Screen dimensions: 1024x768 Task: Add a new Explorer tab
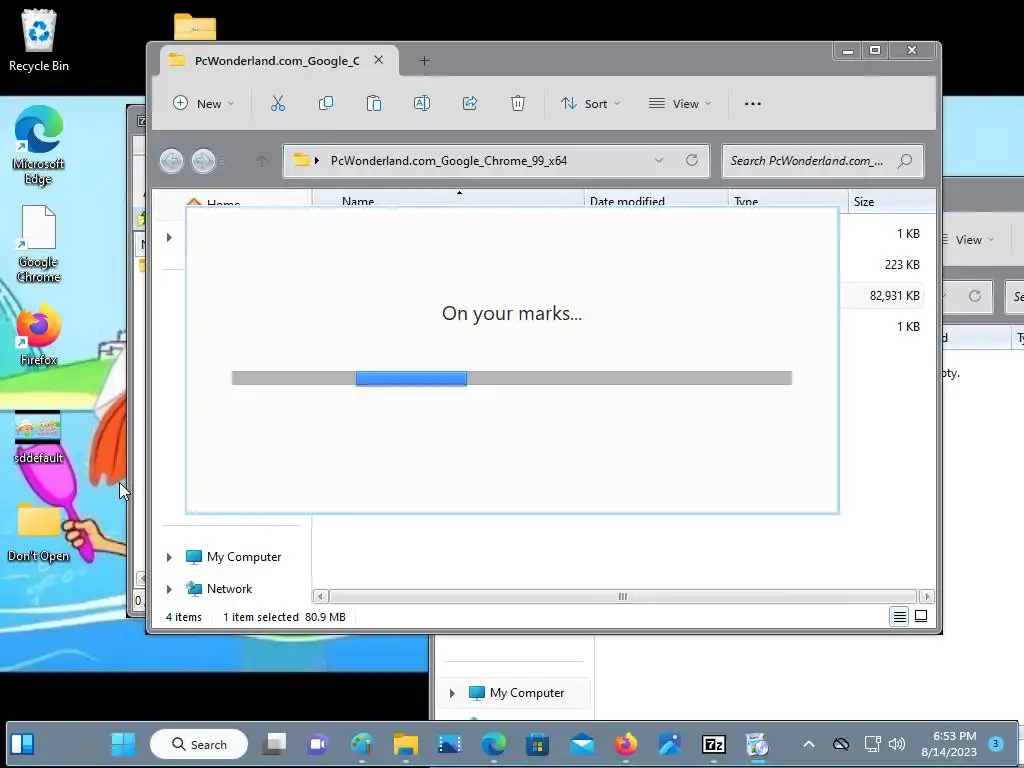point(424,61)
